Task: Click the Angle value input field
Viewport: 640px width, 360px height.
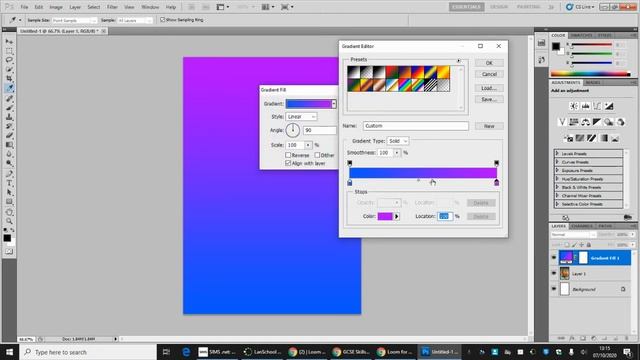Action: (x=320, y=130)
